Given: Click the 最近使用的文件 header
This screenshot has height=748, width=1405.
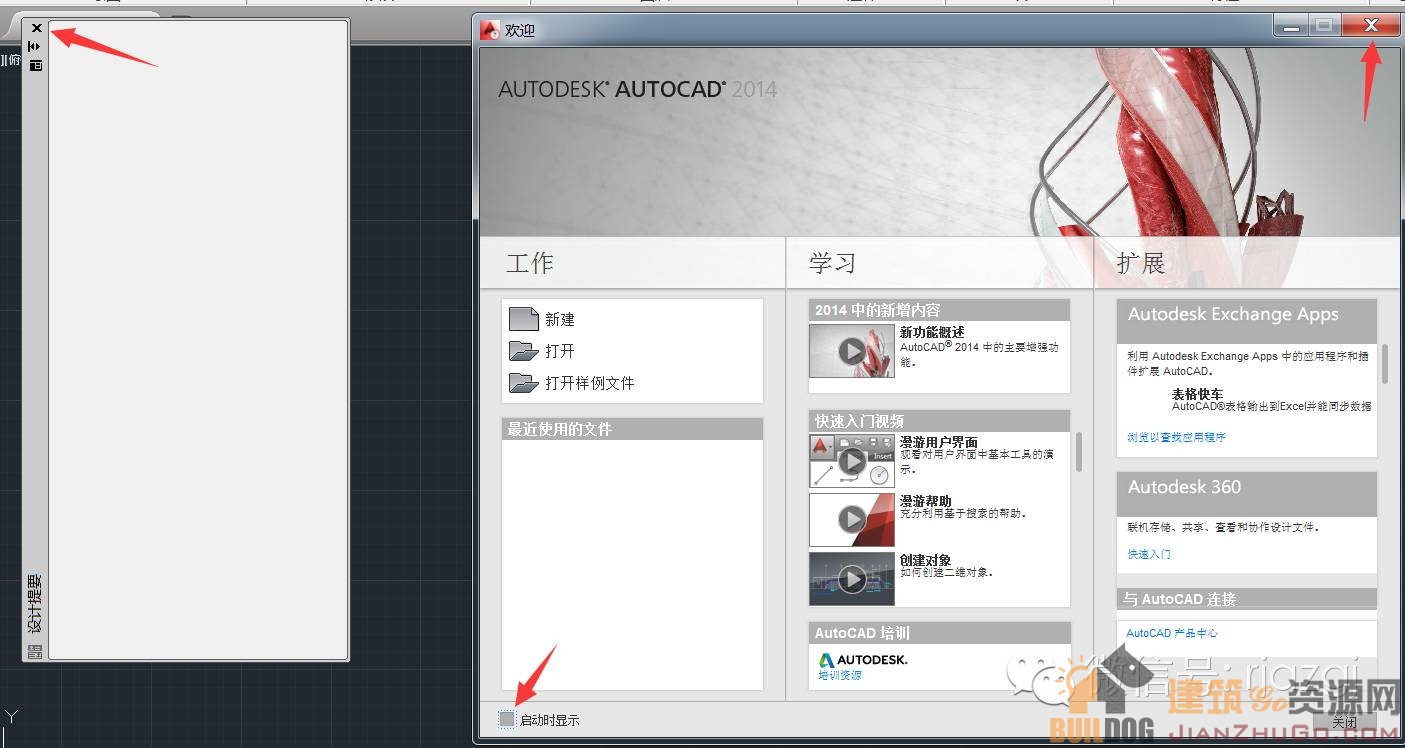Looking at the screenshot, I should (632, 429).
